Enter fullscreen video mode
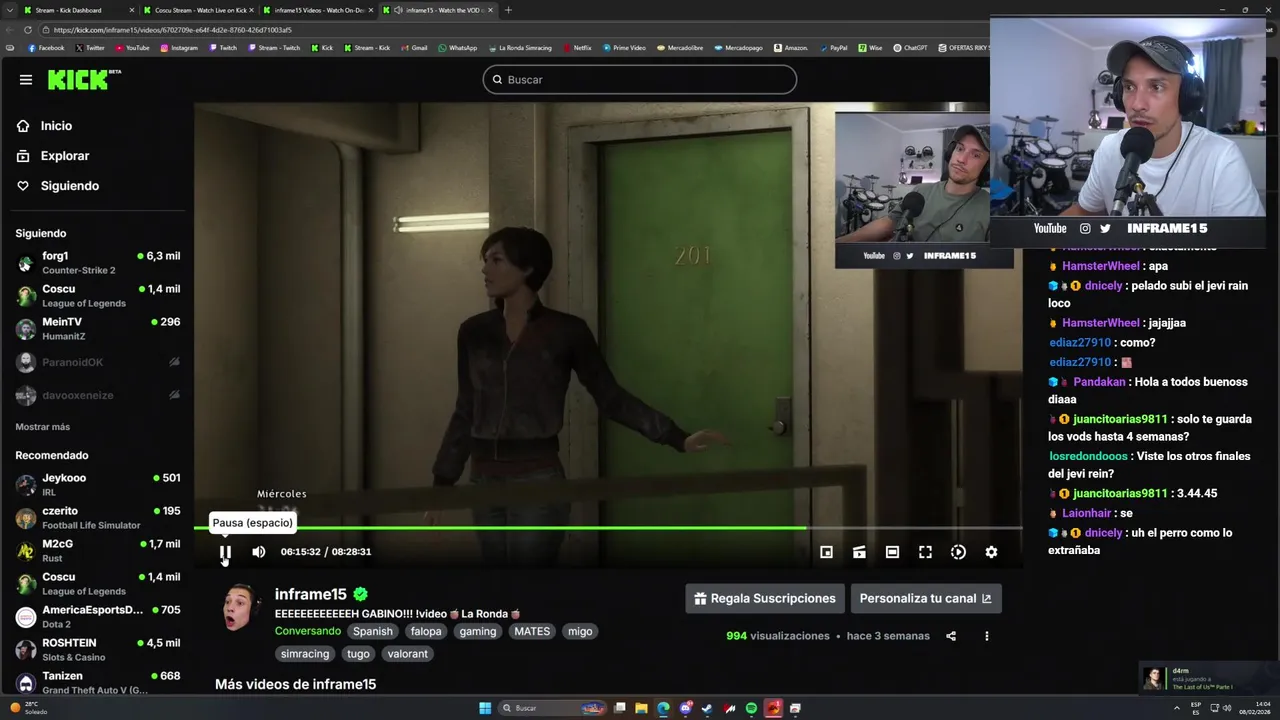 point(925,552)
